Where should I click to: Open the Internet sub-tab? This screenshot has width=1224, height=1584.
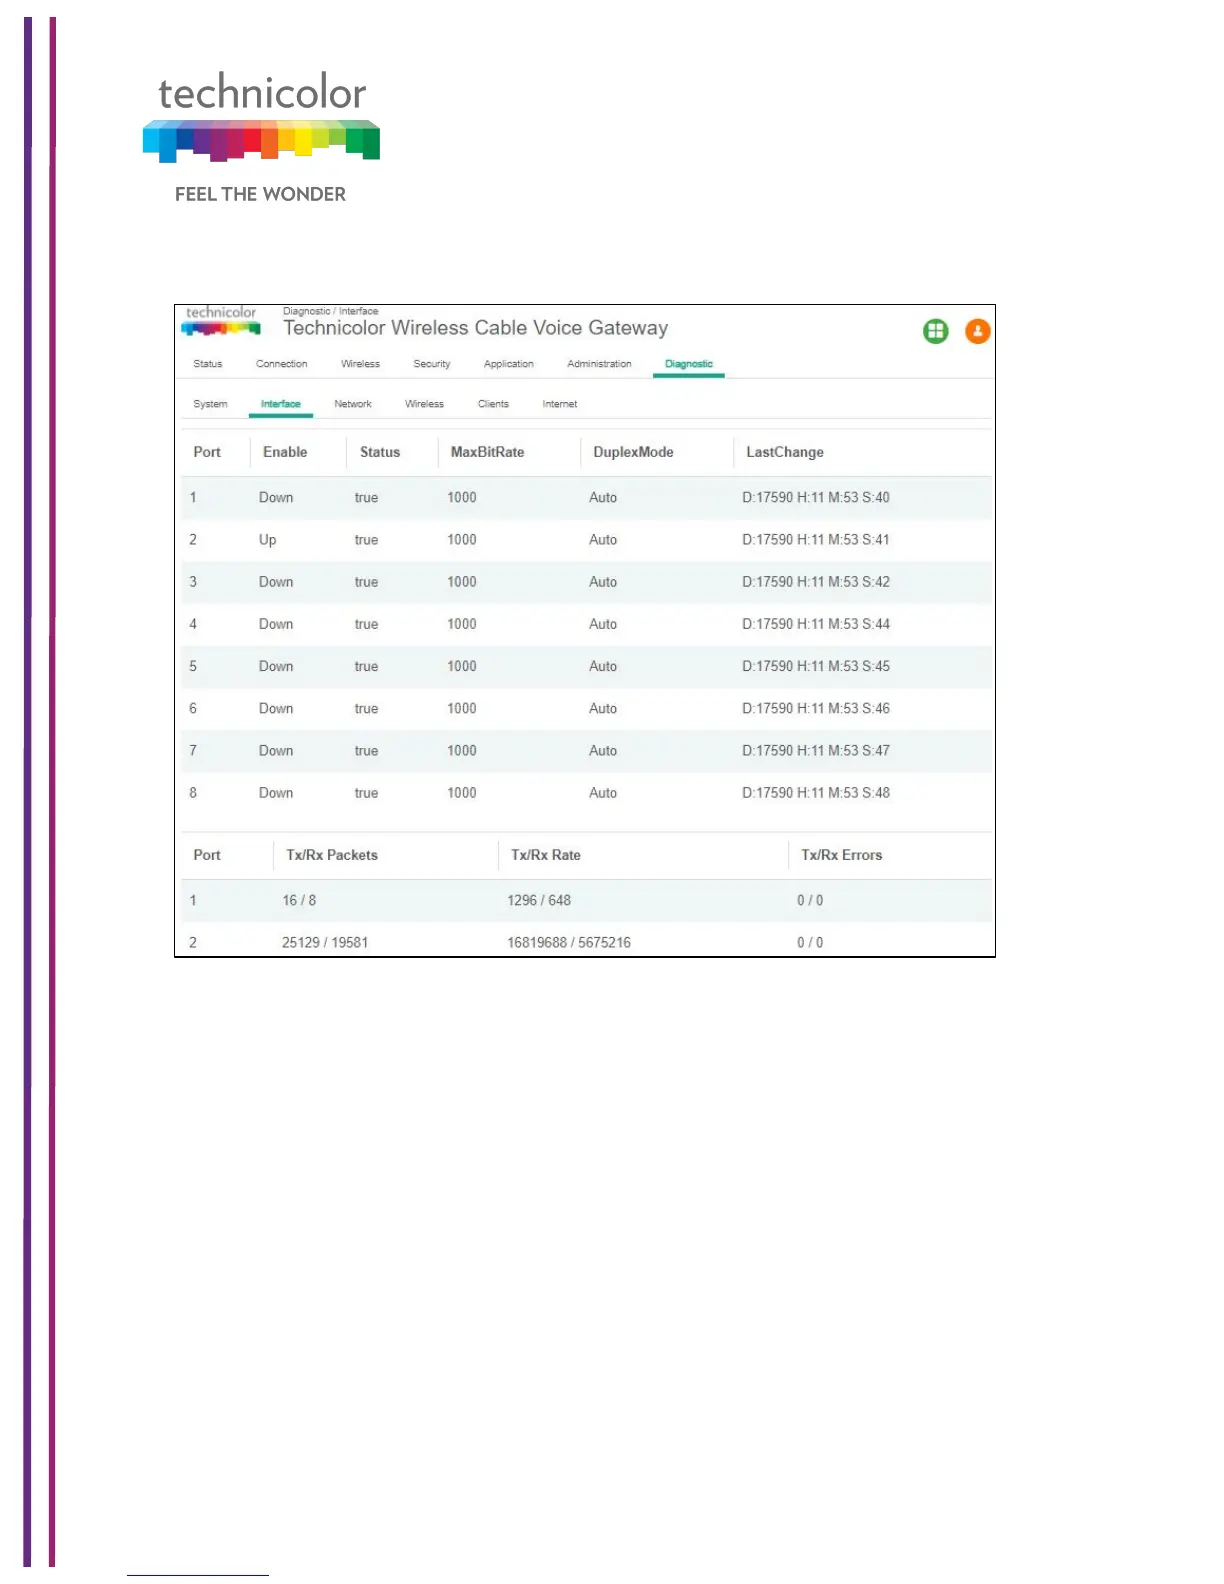point(560,404)
